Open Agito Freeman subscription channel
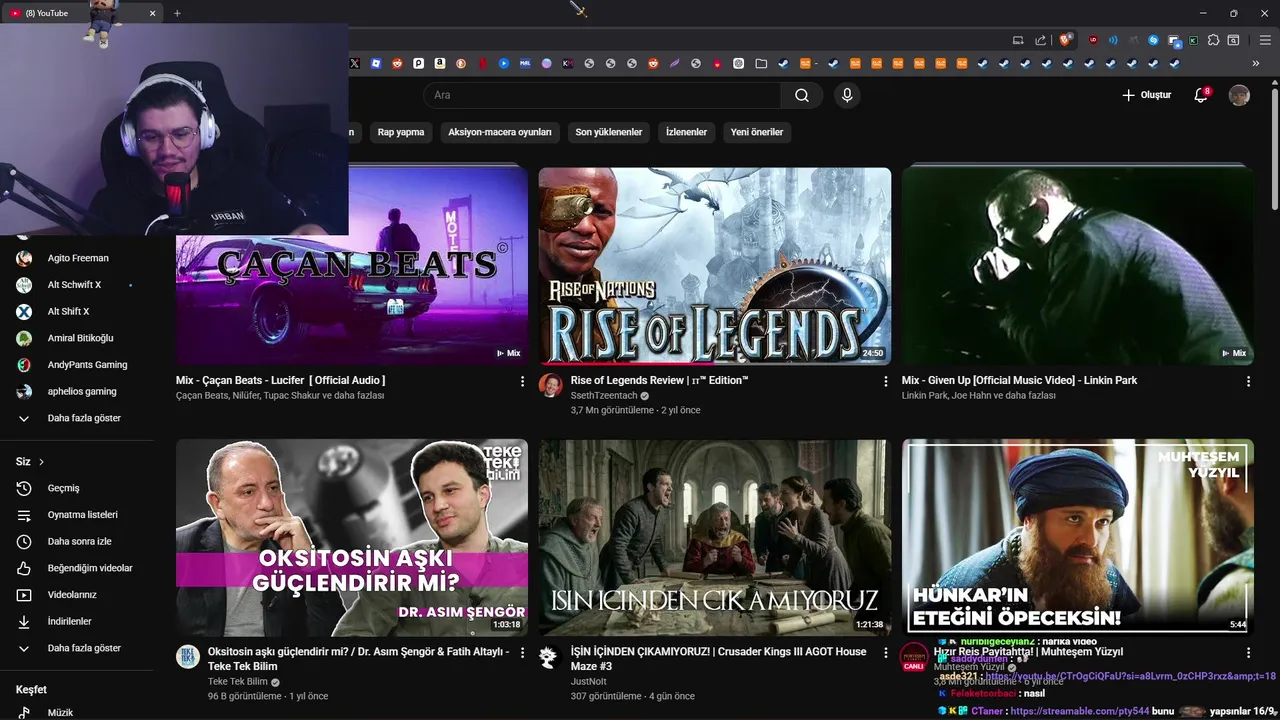 click(77, 258)
